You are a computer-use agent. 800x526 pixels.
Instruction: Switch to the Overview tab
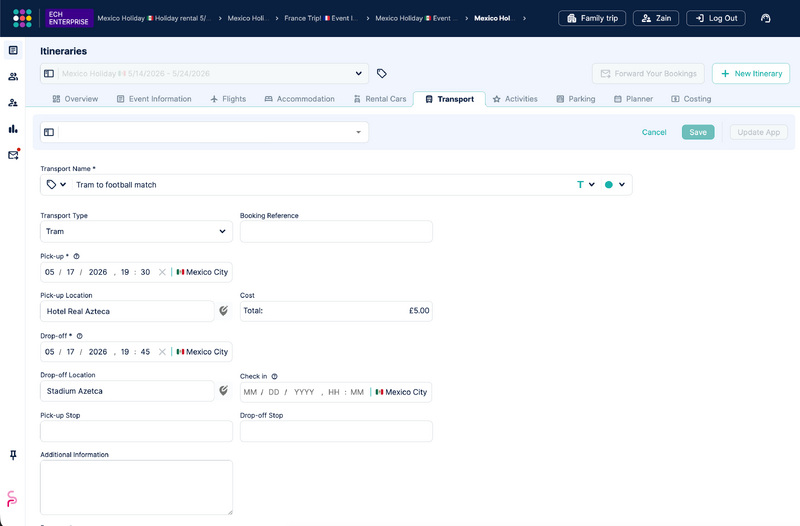point(75,98)
